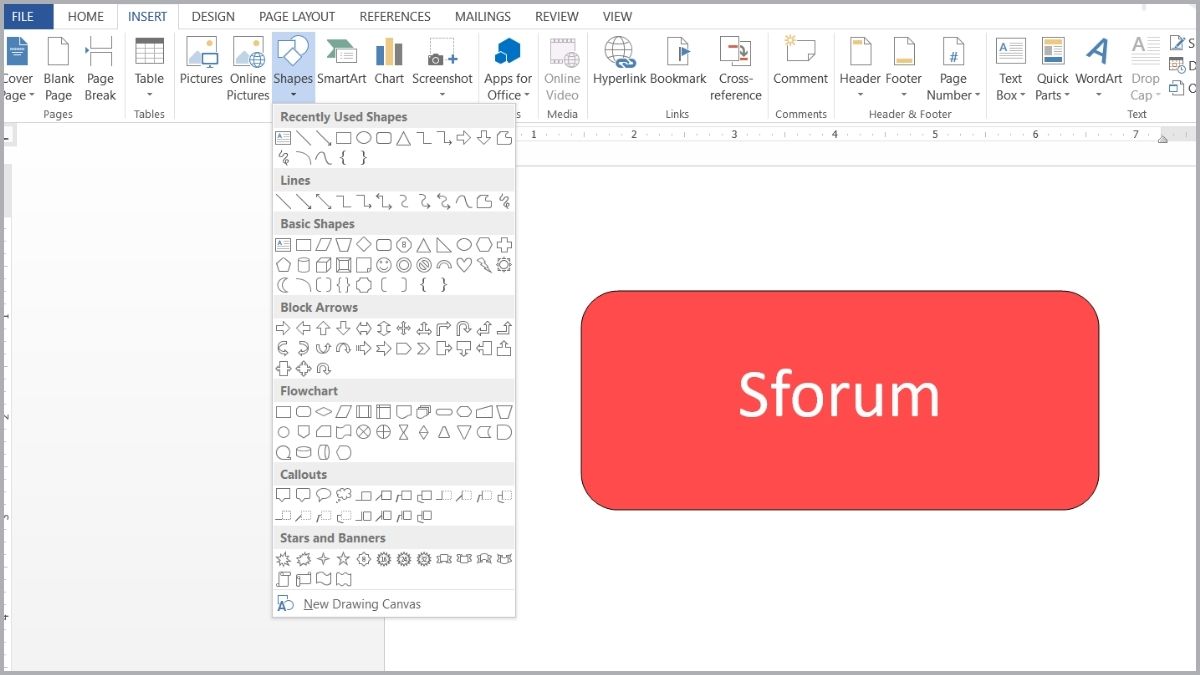Insert a Page Break
The height and width of the screenshot is (675, 1200).
(100, 69)
